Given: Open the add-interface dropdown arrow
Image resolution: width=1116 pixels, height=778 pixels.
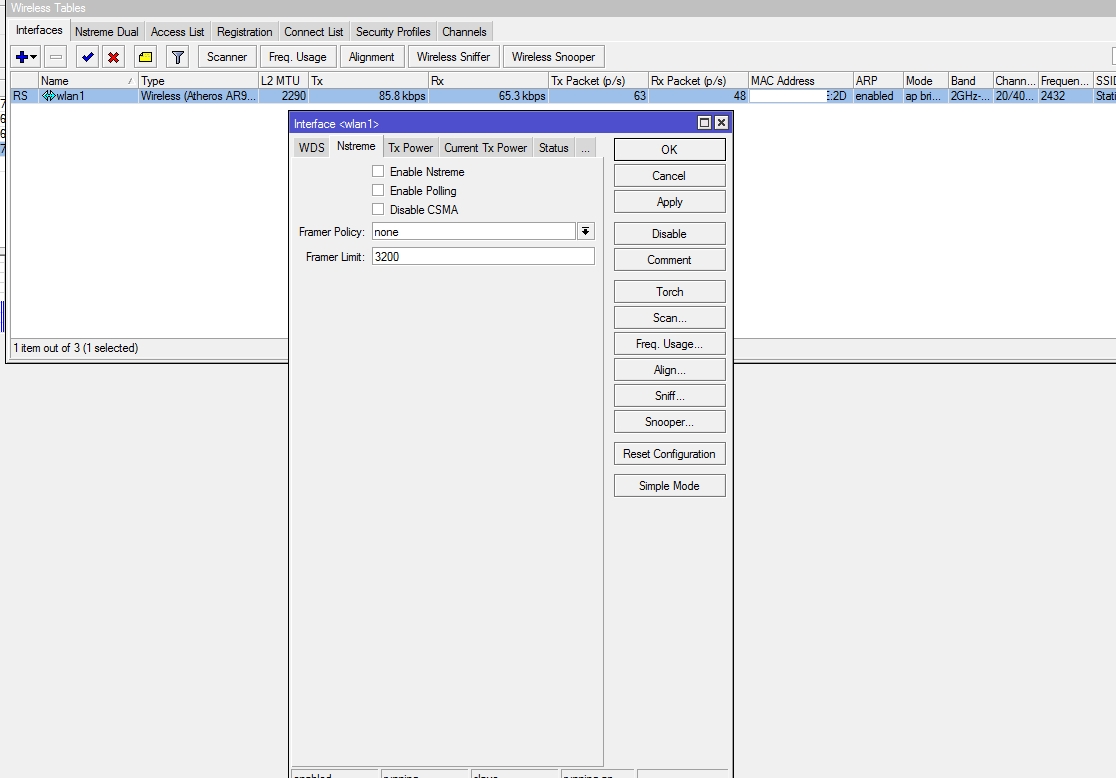Looking at the screenshot, I should tap(34, 57).
